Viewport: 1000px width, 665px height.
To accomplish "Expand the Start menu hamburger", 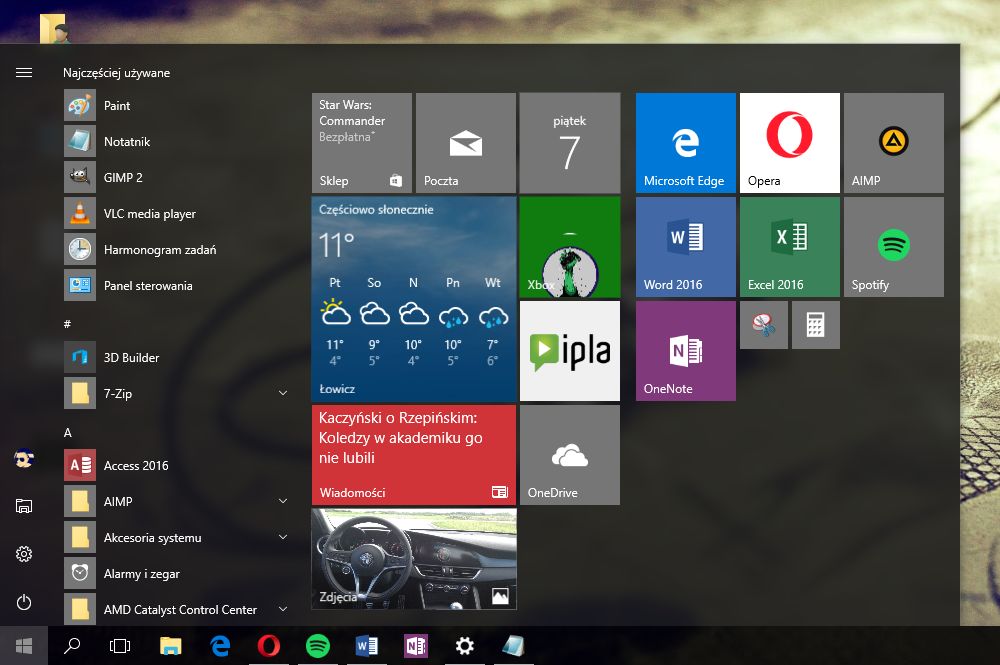I will pos(24,73).
